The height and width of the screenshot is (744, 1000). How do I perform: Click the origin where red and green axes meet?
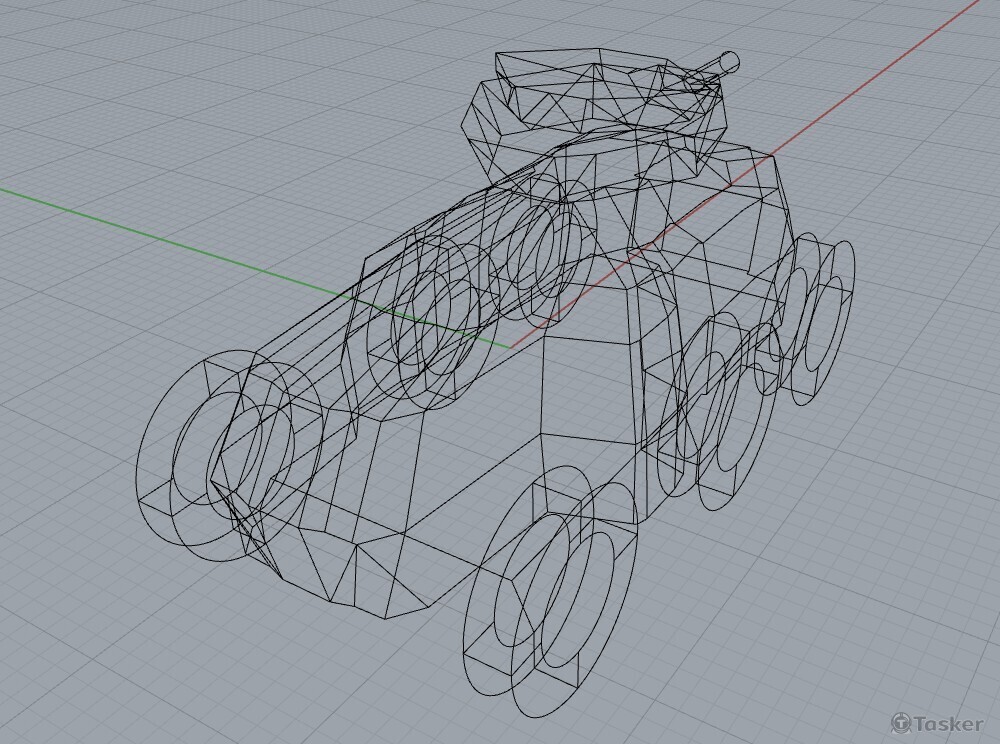click(x=511, y=348)
